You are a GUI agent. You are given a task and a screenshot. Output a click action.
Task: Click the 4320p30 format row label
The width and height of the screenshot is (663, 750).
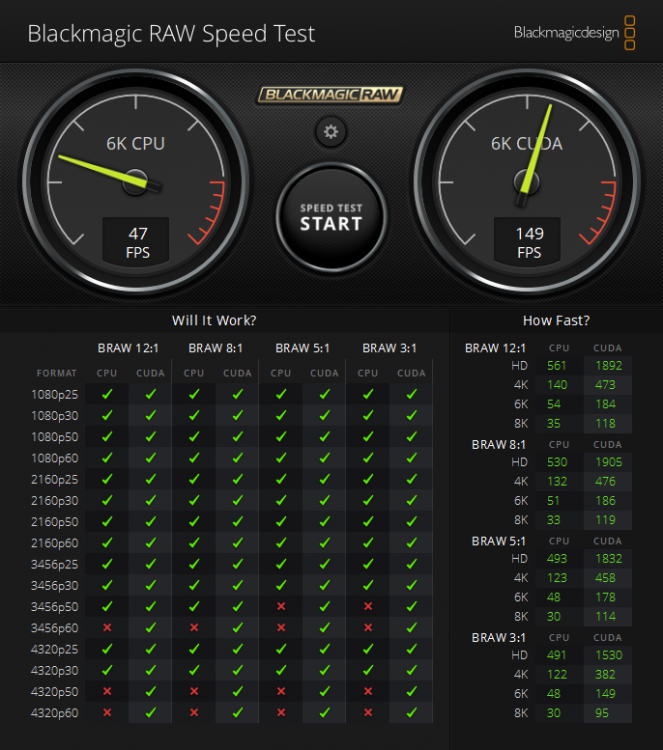(x=55, y=671)
